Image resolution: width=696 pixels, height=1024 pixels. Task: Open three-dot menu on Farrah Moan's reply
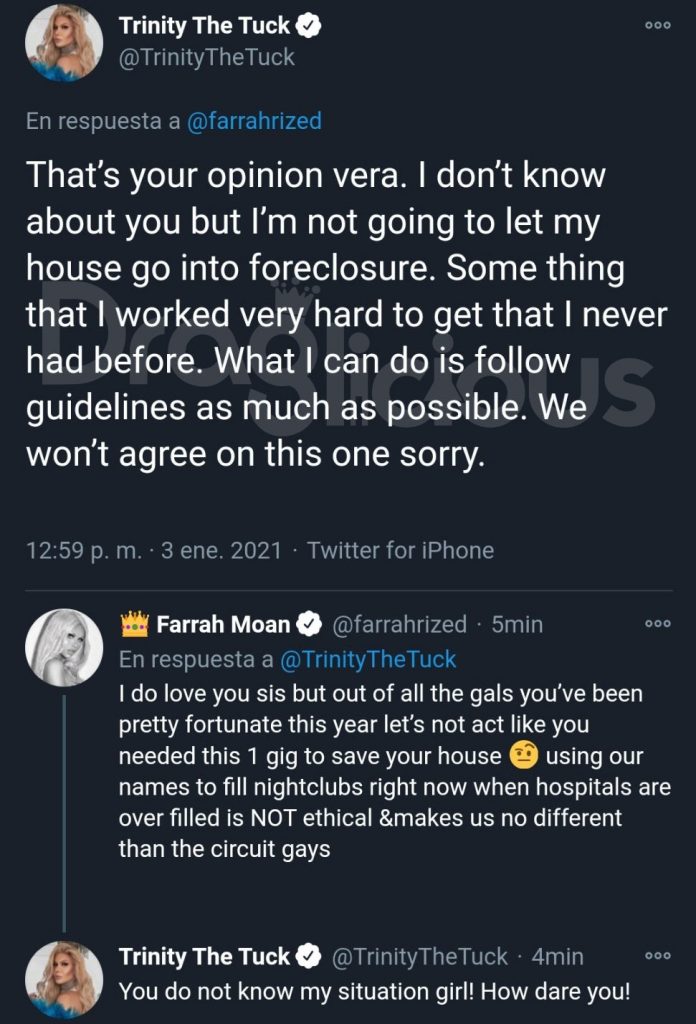657,624
